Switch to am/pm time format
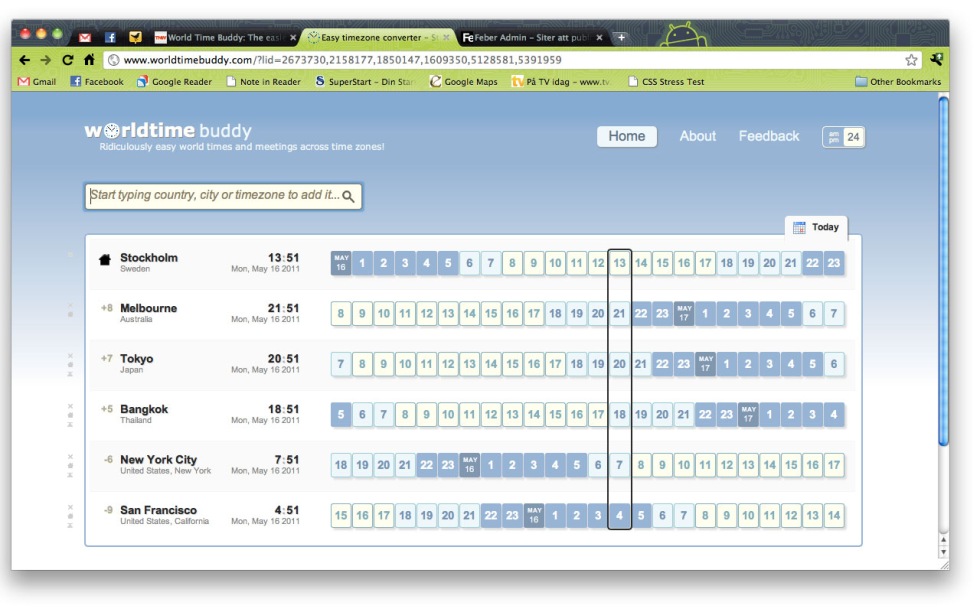The height and width of the screenshot is (612, 980). click(832, 137)
